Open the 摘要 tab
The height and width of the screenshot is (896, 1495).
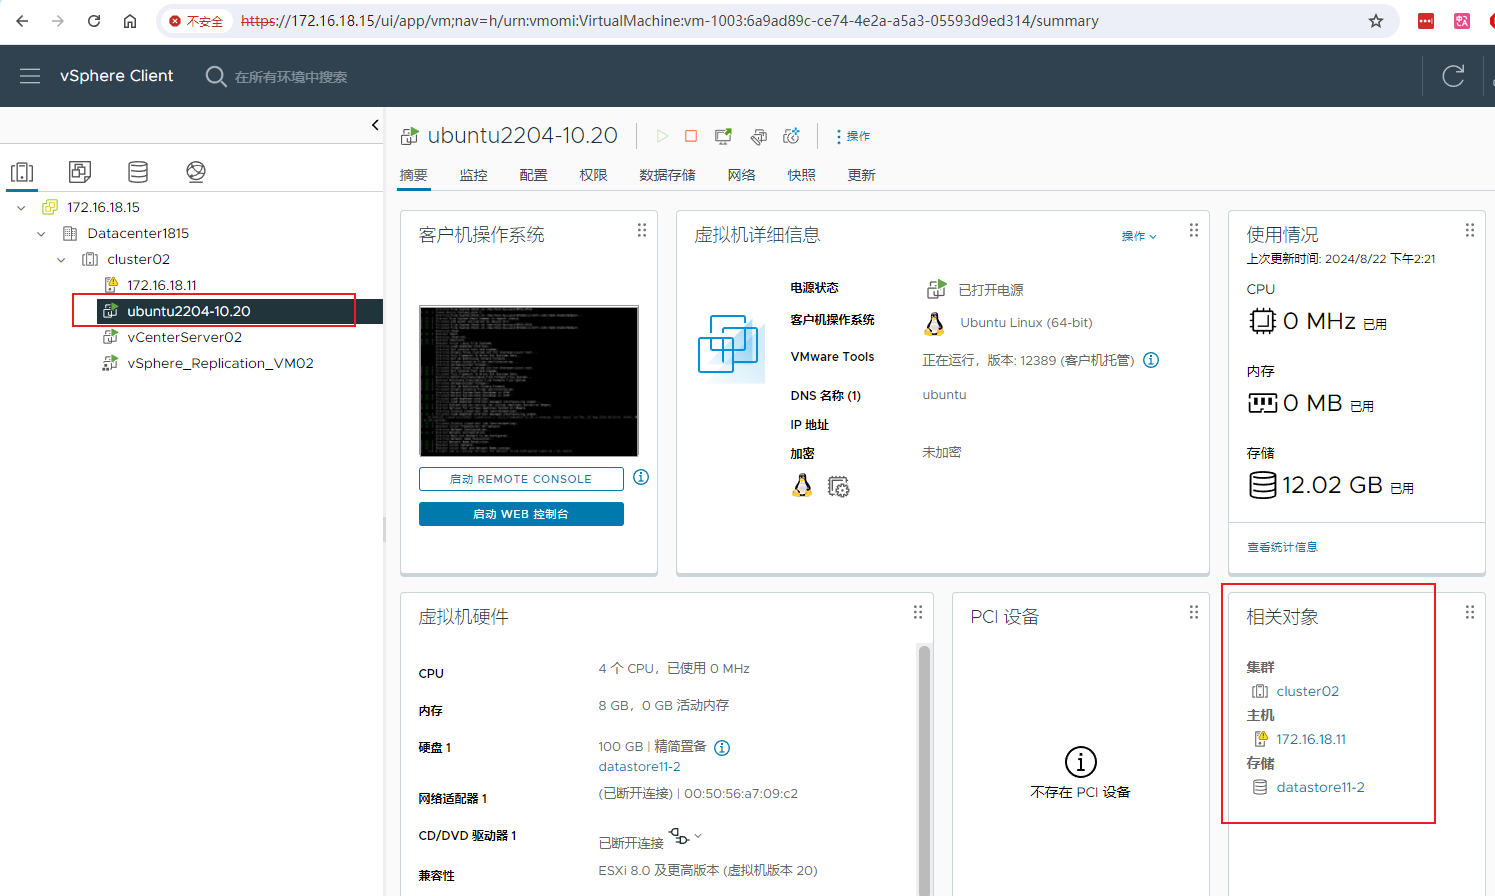click(x=414, y=175)
